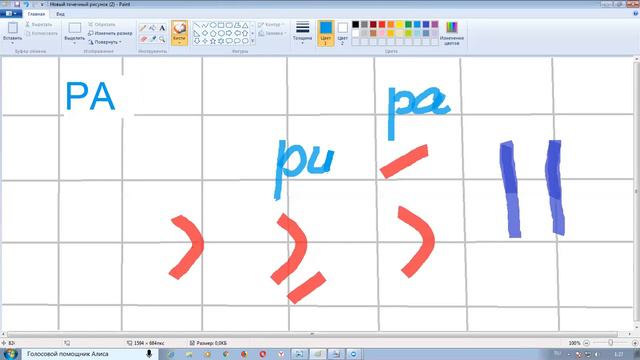Choose the yellow color swatch
This screenshot has width=640, height=360.
tap(400, 24)
